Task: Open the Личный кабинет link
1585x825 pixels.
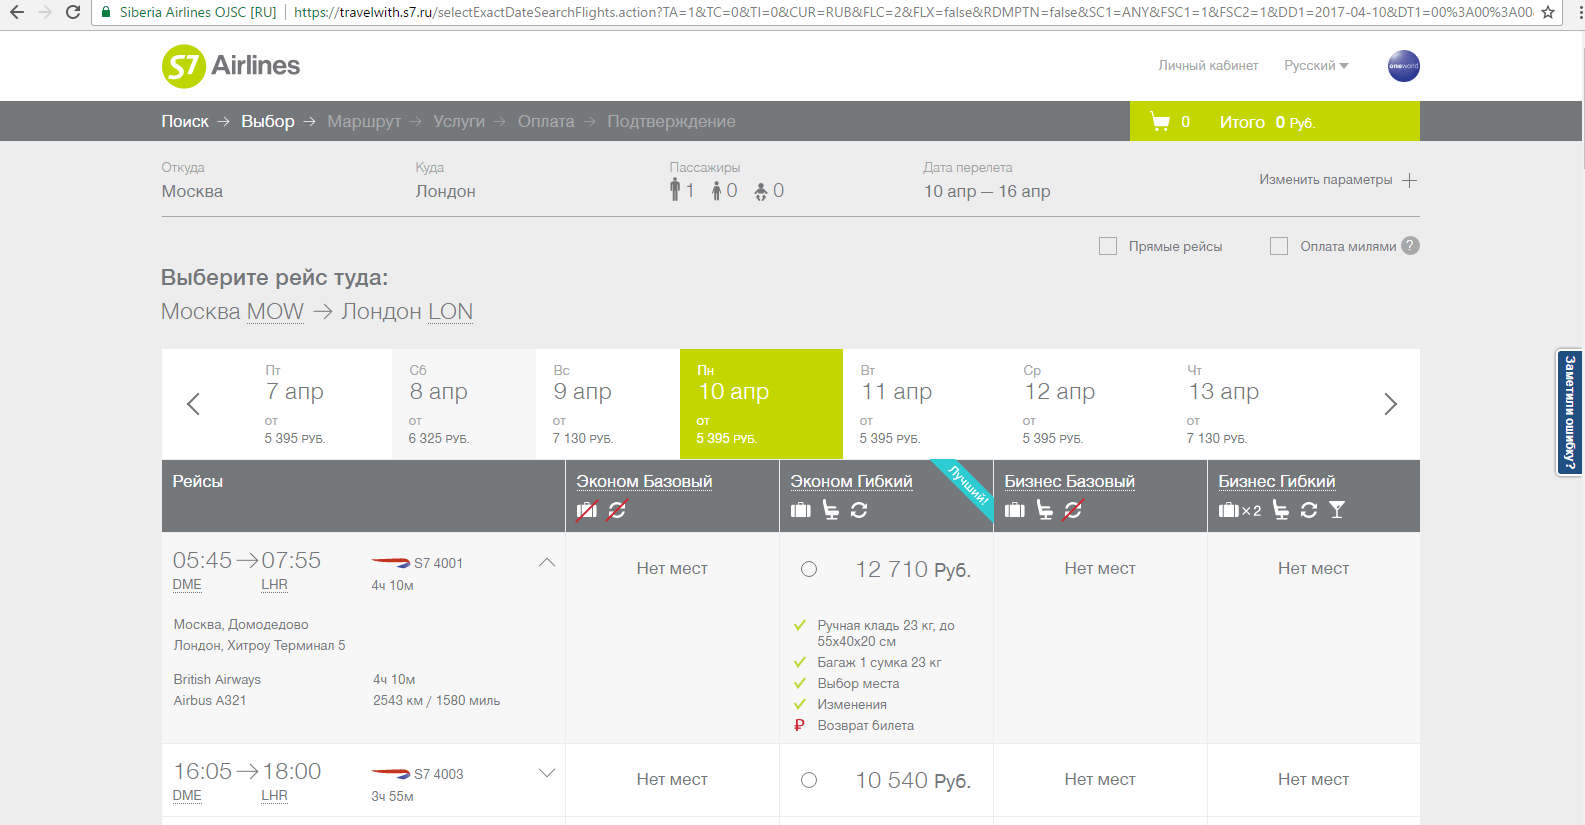Action: click(x=1208, y=66)
